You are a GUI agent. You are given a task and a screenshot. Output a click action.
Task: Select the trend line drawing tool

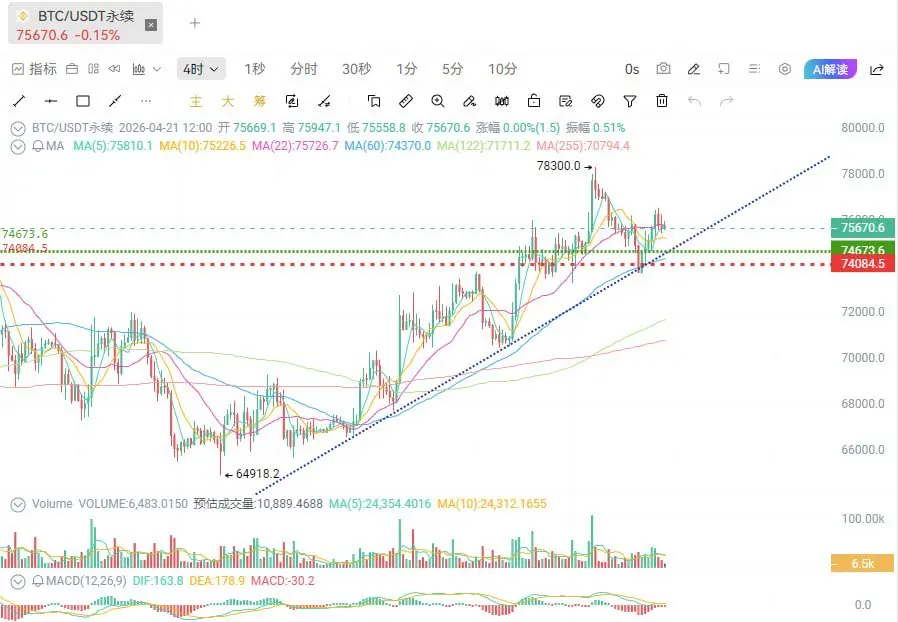pyautogui.click(x=19, y=101)
